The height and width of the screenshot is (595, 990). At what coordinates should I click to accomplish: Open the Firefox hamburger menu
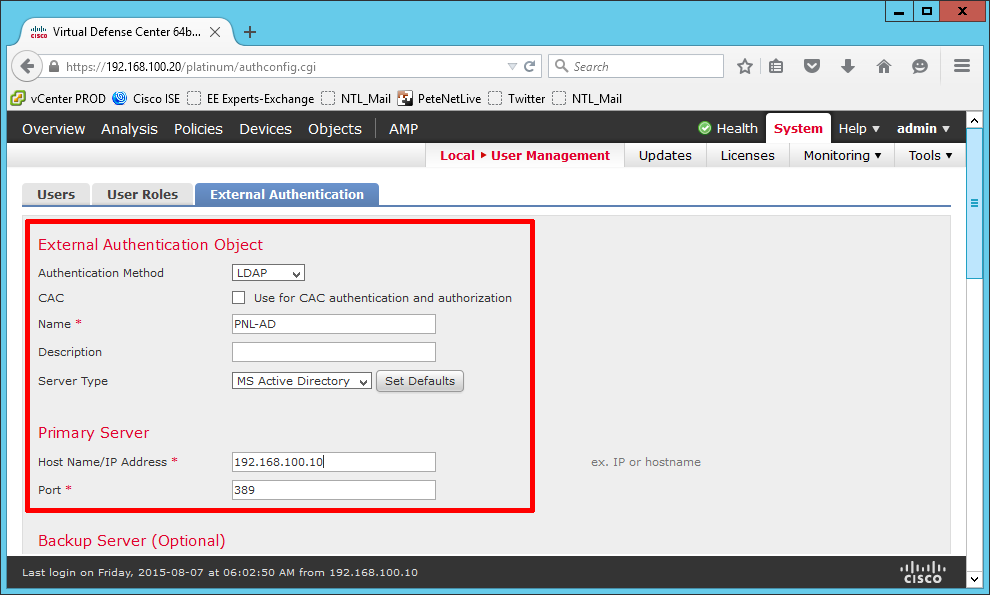[962, 66]
